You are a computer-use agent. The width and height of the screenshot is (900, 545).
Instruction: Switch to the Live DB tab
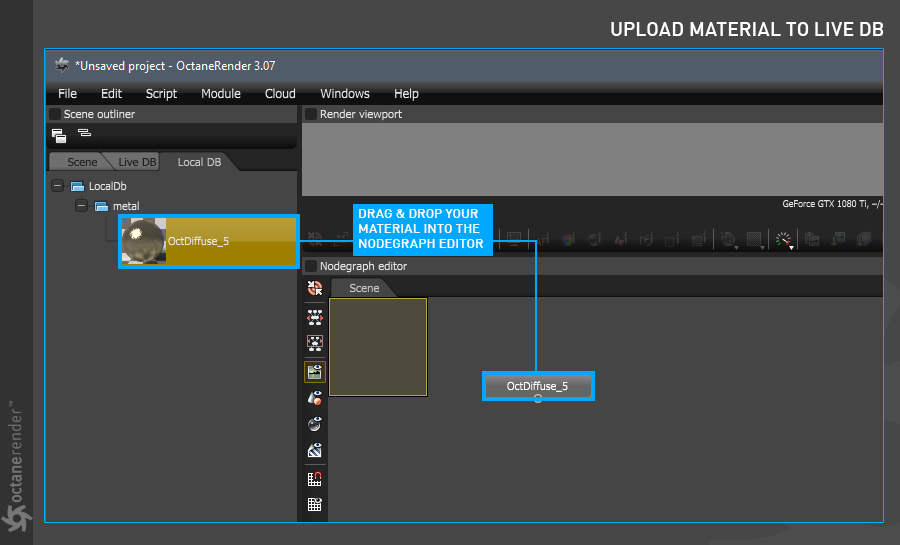coord(137,162)
